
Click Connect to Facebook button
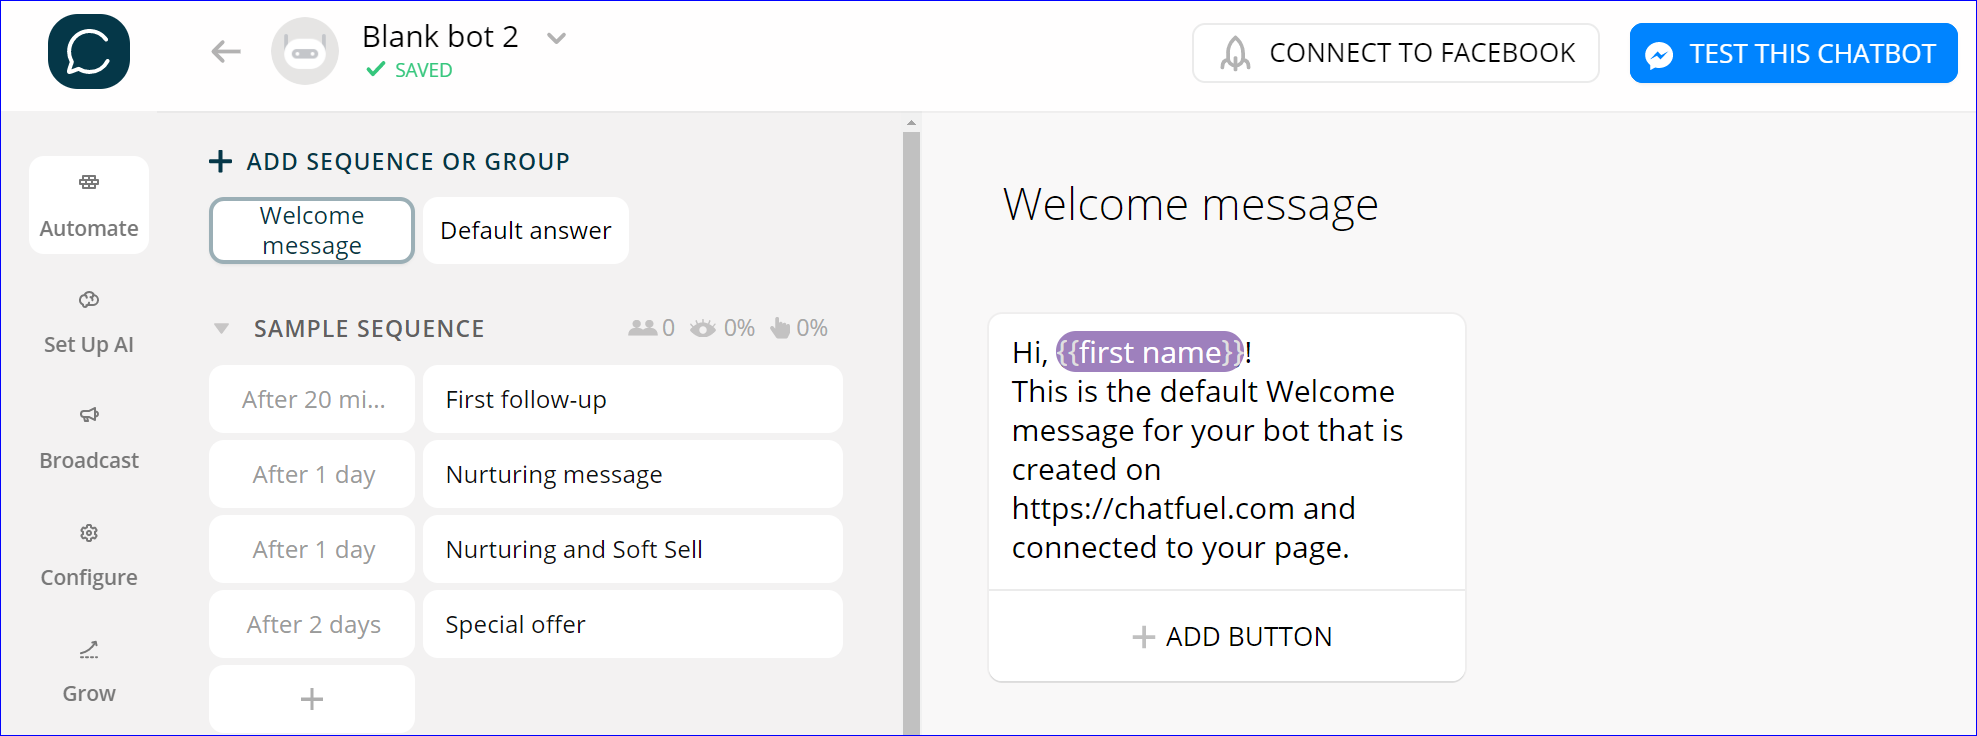[x=1396, y=53]
